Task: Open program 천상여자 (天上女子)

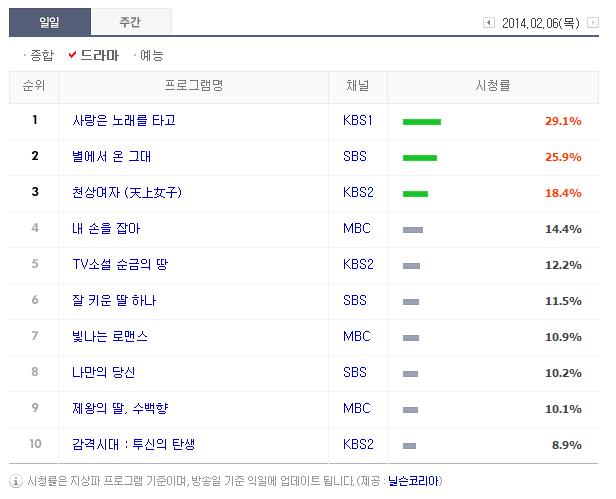Action: point(127,193)
